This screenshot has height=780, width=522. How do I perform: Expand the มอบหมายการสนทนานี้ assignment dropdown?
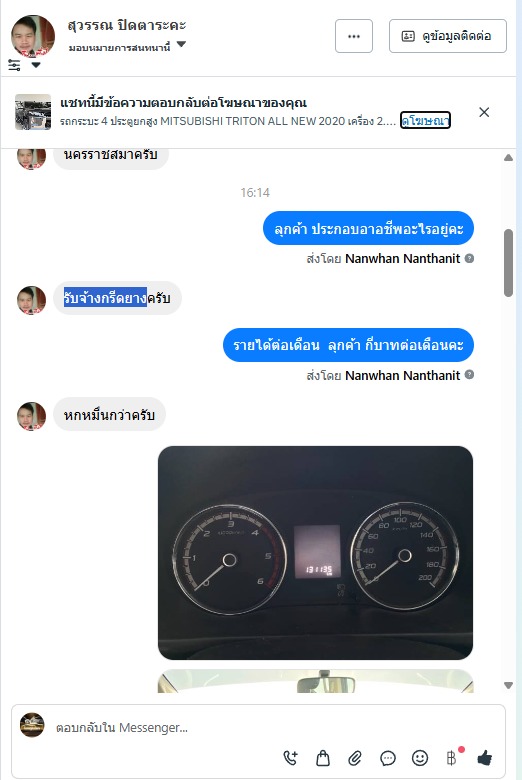[x=182, y=44]
